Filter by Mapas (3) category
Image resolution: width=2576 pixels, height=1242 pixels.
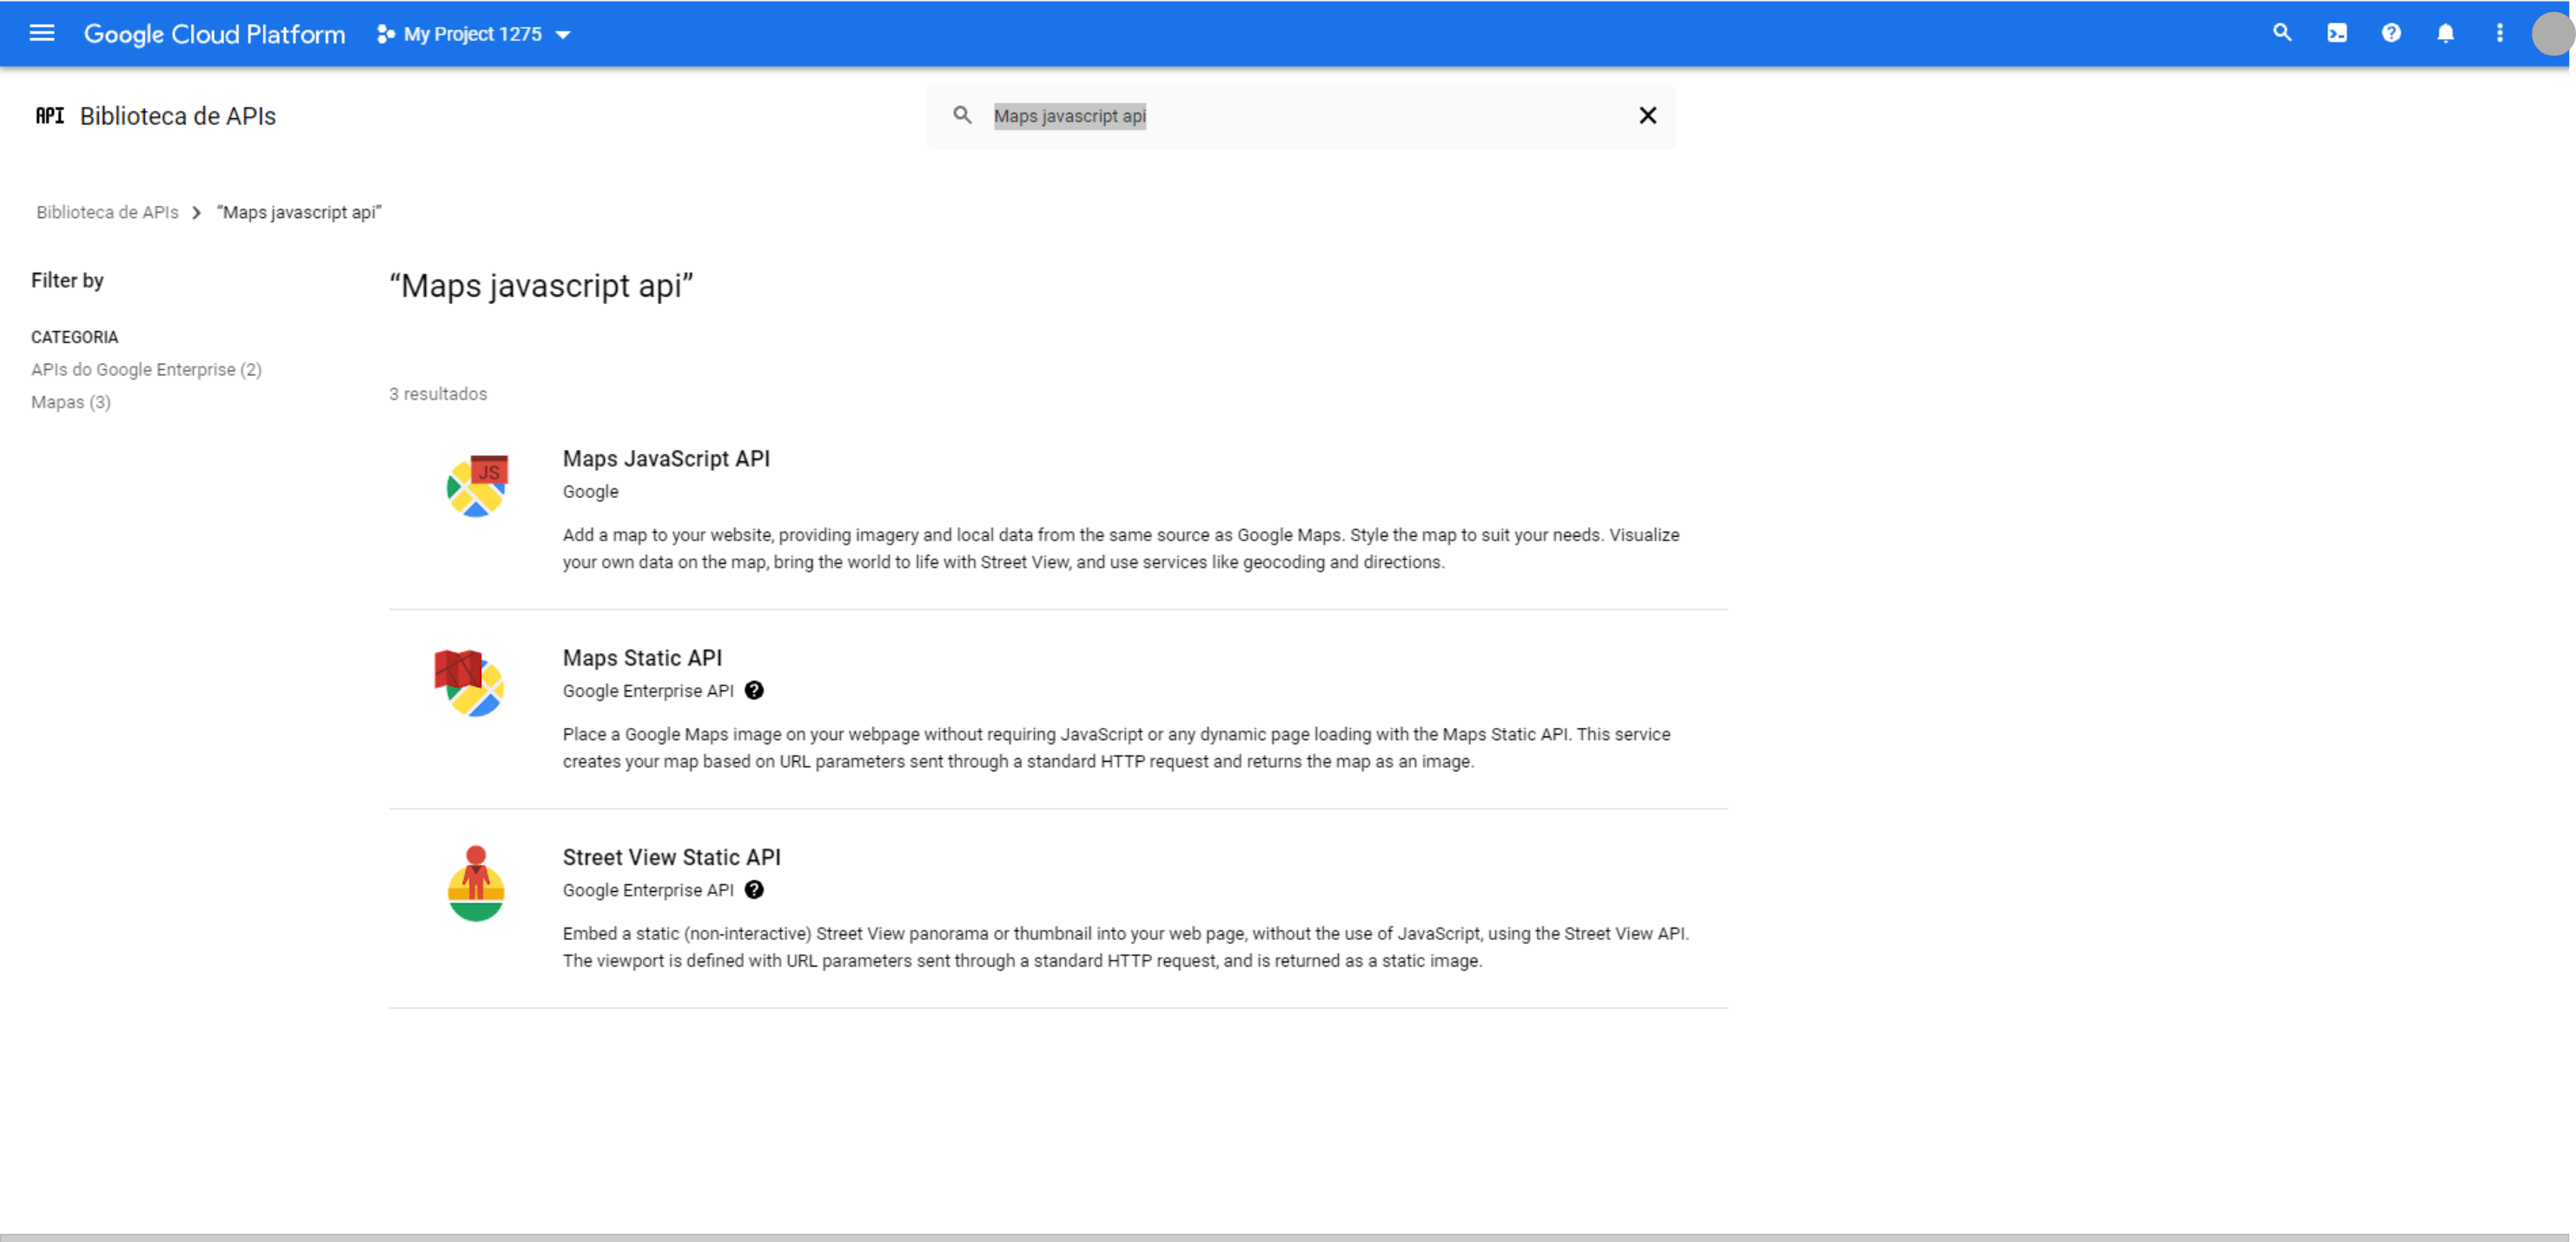pos(71,402)
